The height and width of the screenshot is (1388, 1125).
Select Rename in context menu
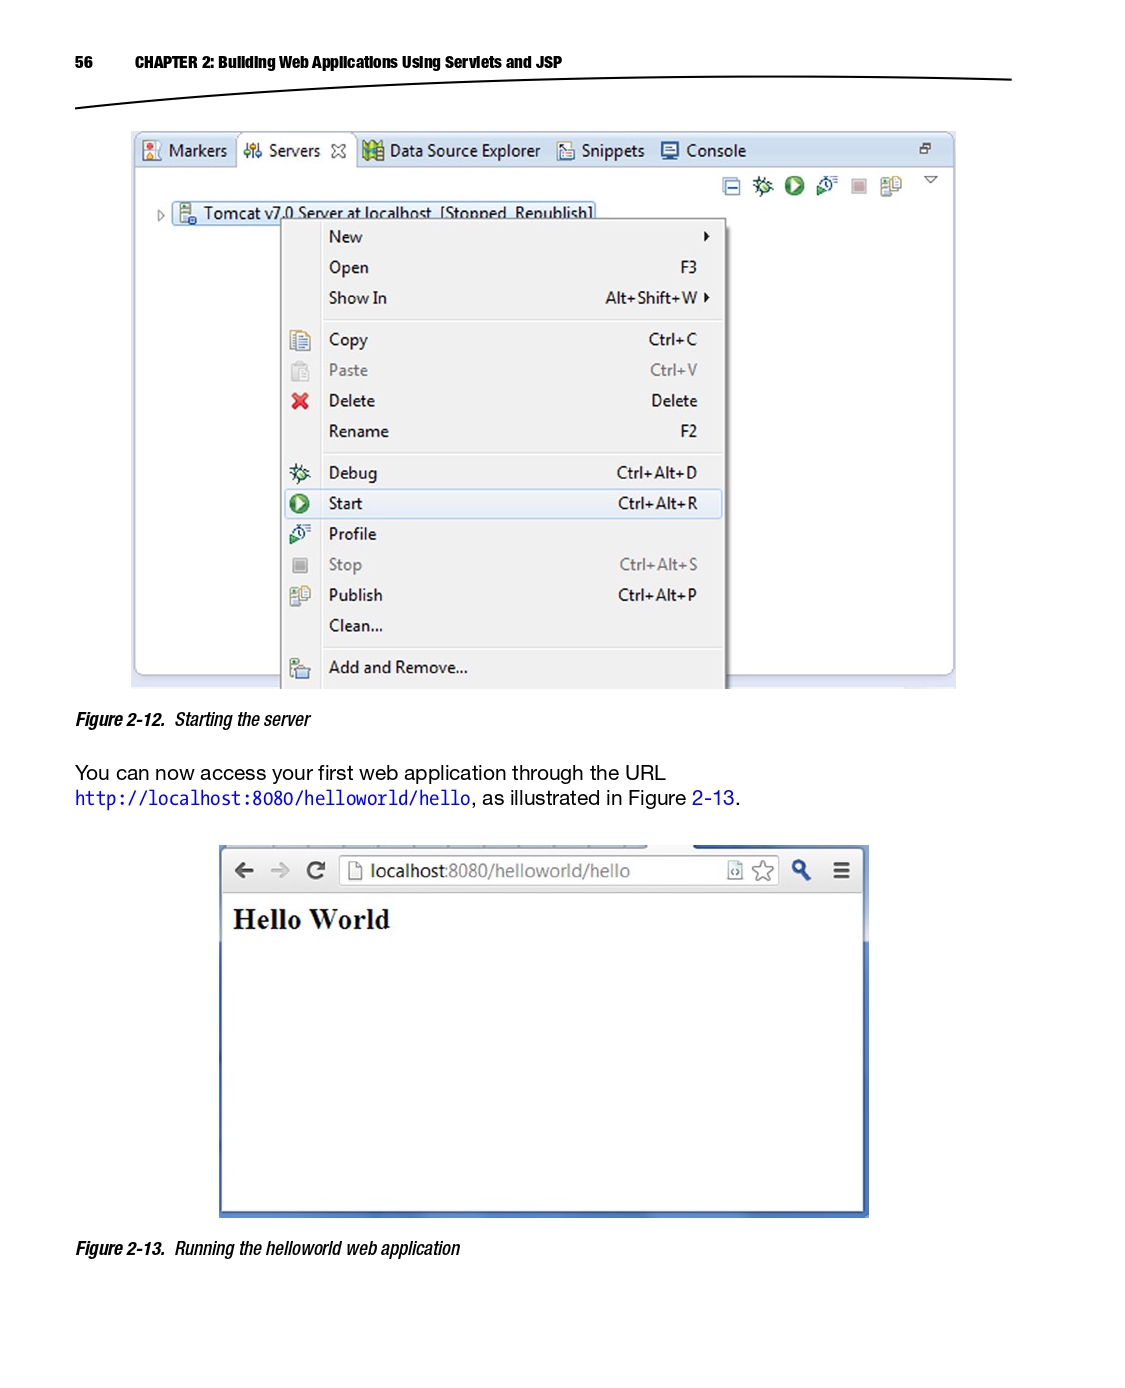tap(503, 431)
